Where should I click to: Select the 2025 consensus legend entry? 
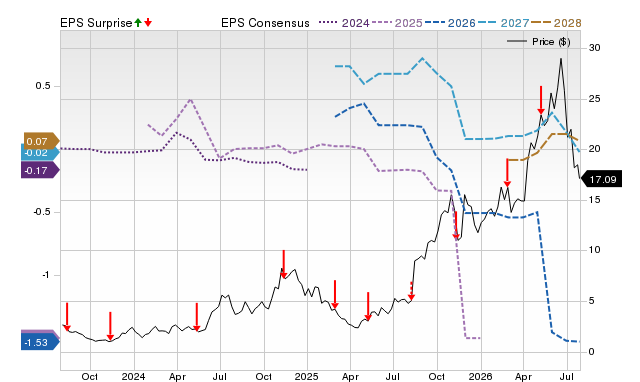tap(397, 23)
